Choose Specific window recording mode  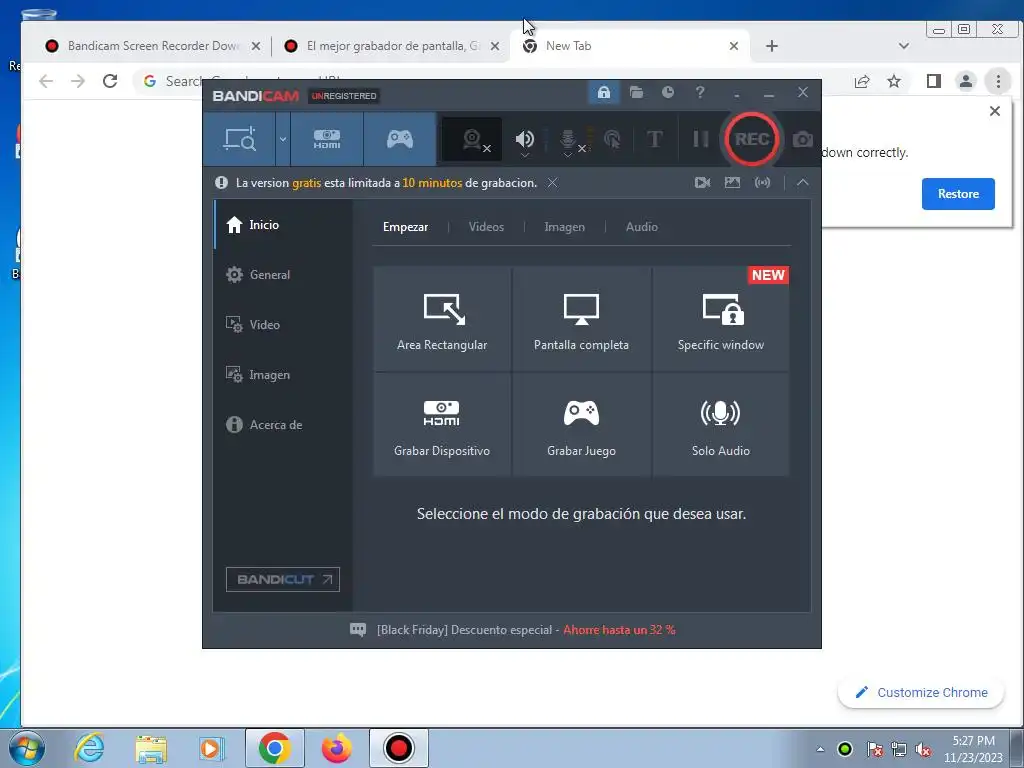pos(720,319)
